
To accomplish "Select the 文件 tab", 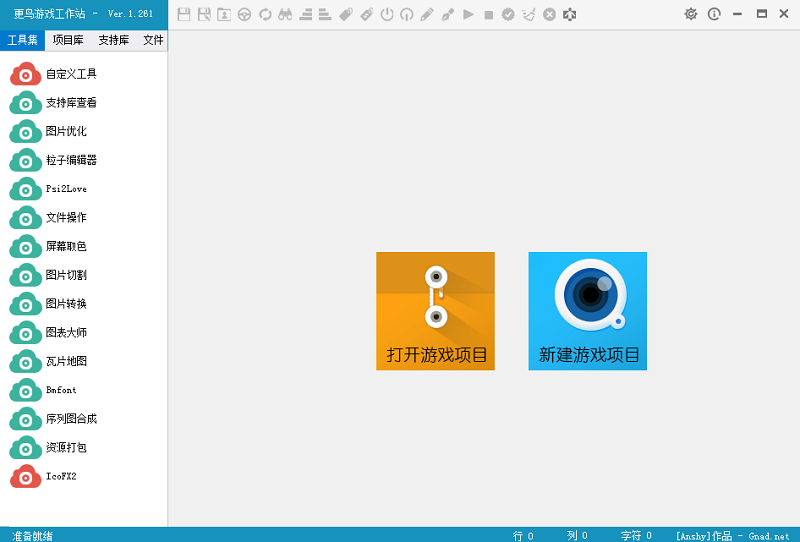I will 153,40.
